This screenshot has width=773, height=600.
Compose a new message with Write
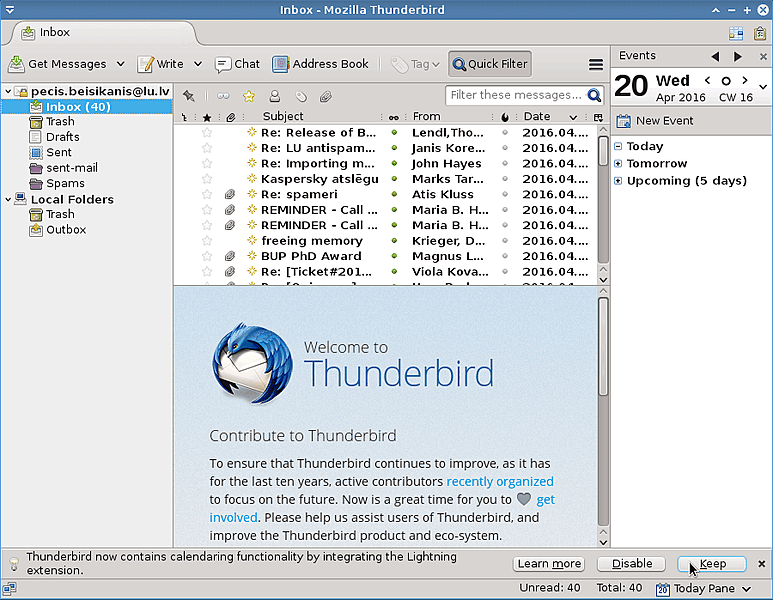tap(161, 64)
